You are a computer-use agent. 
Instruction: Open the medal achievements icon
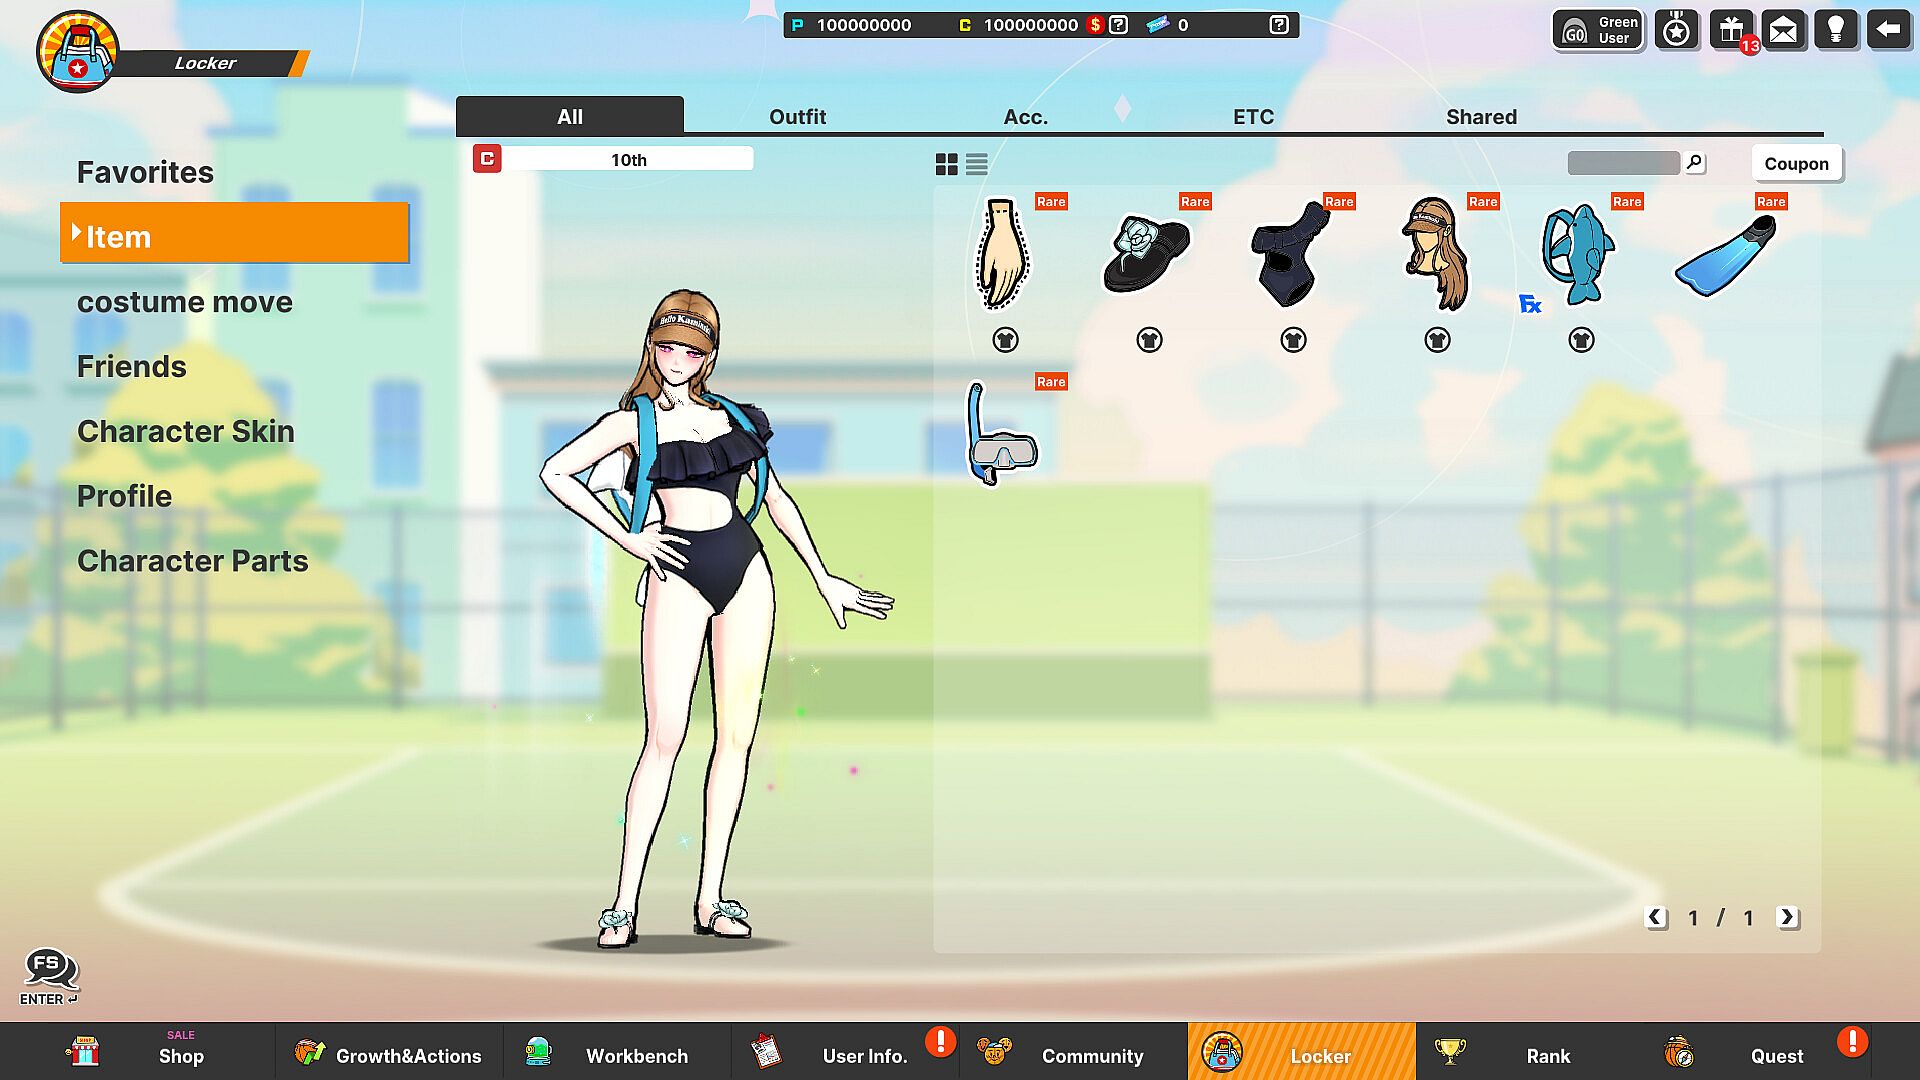[x=1677, y=30]
